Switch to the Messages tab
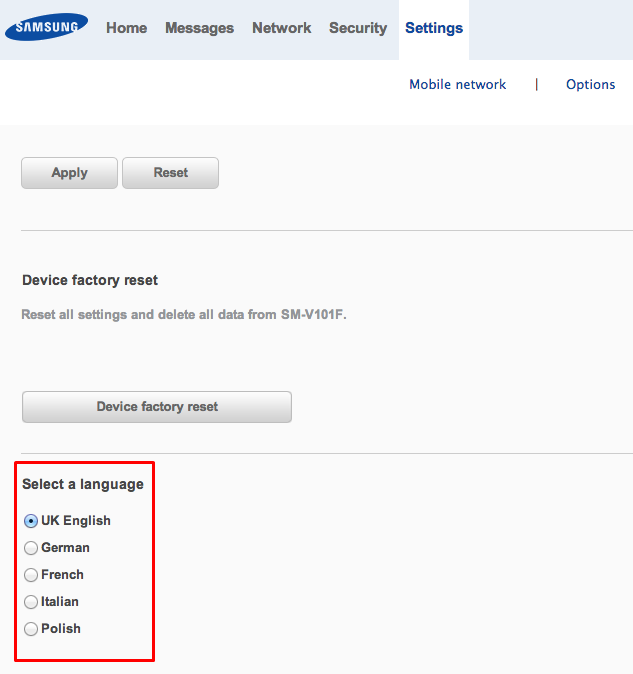633x674 pixels. point(199,28)
